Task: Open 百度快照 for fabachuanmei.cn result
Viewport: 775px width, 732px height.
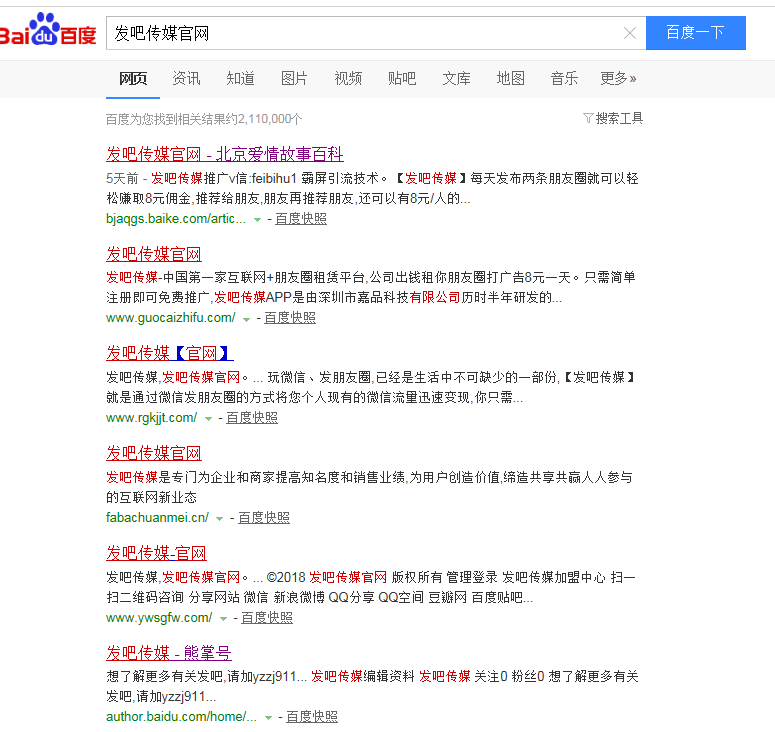Action: click(x=264, y=517)
